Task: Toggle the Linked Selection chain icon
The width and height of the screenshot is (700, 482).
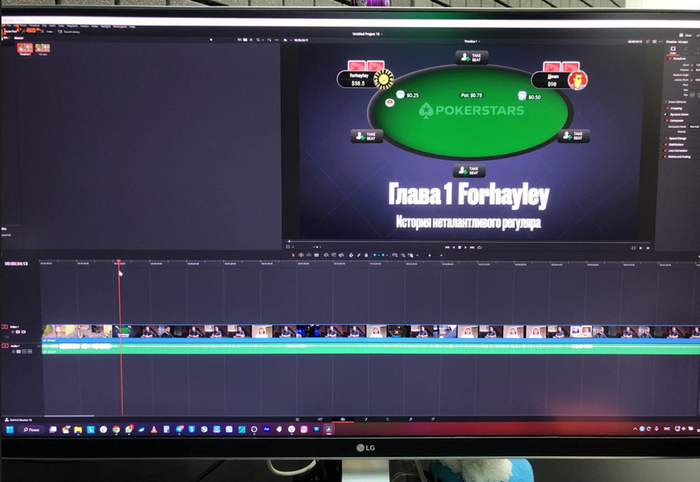Action: [358, 255]
